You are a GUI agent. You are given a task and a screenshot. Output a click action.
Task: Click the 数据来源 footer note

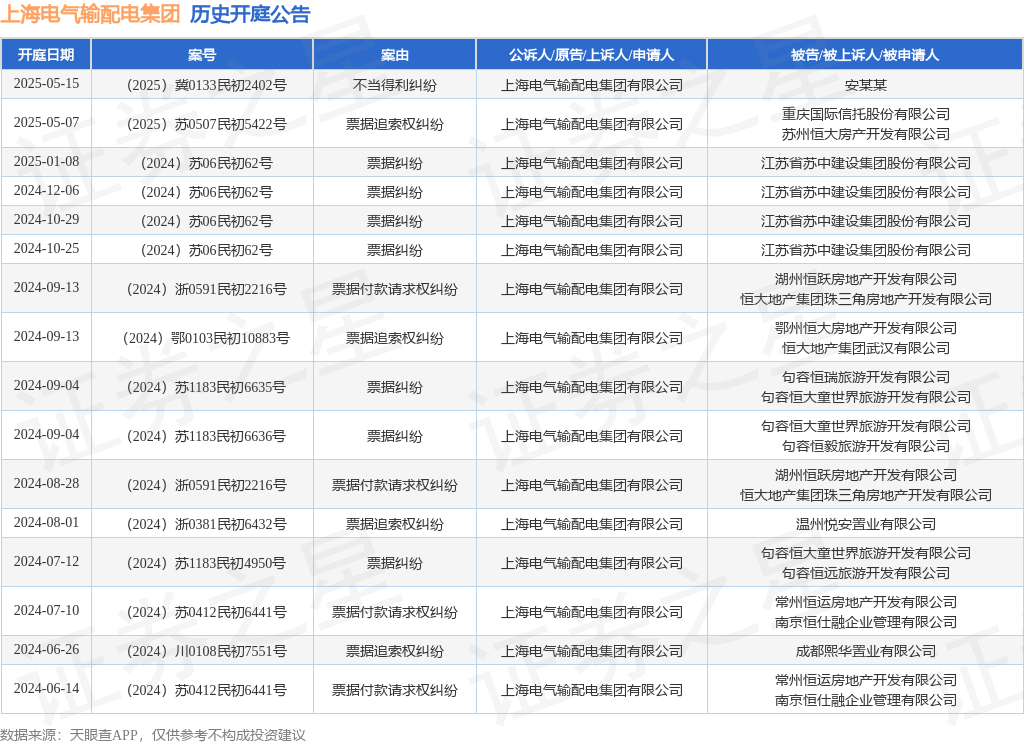[x=153, y=735]
